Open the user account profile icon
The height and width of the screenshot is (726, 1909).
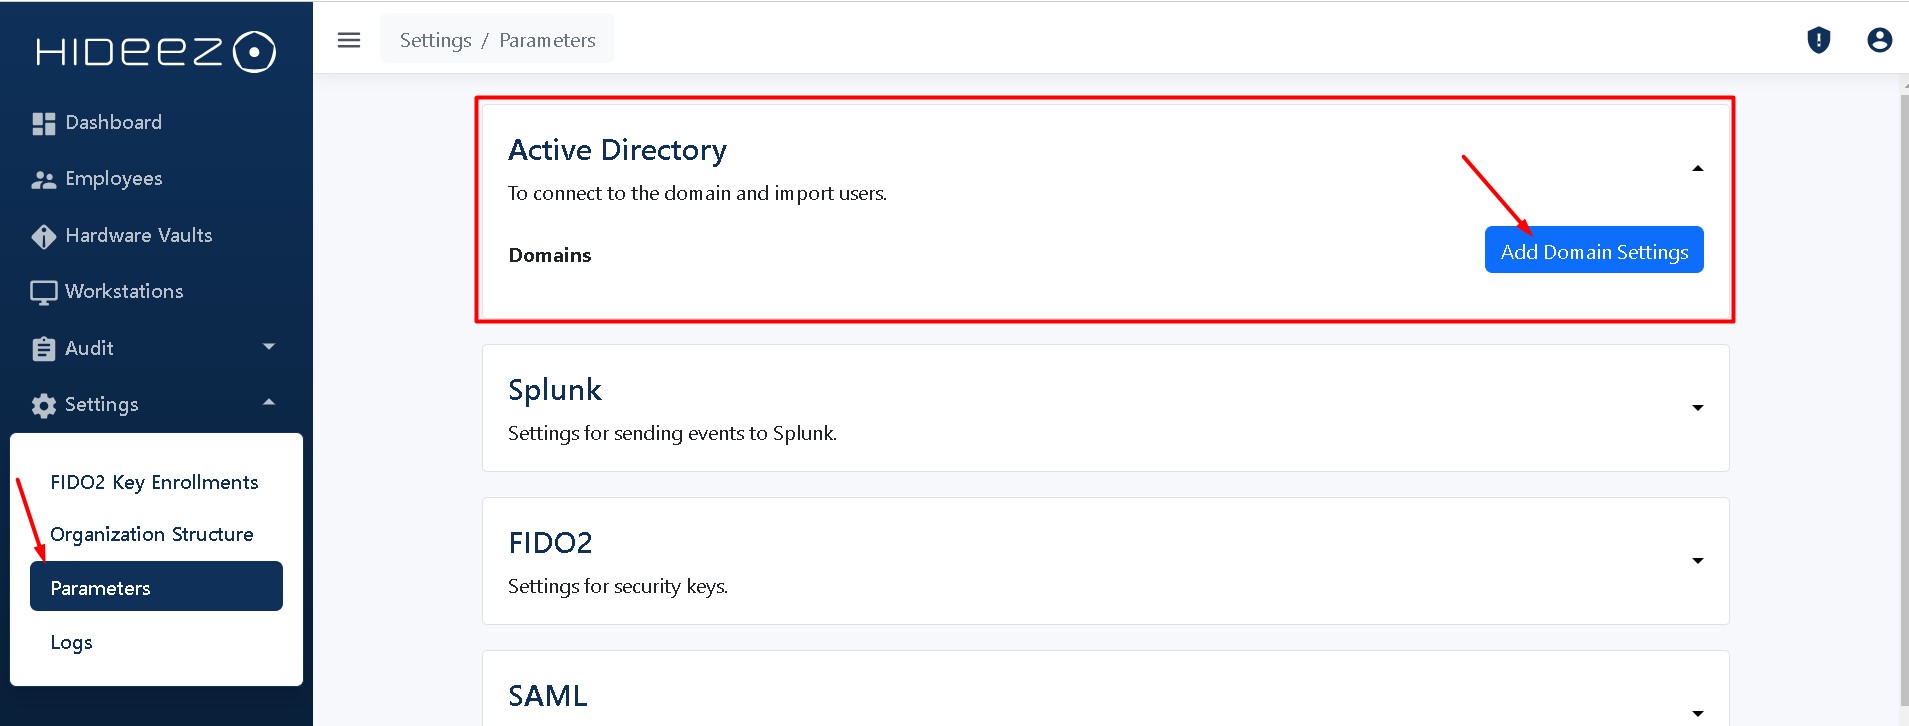(x=1879, y=40)
